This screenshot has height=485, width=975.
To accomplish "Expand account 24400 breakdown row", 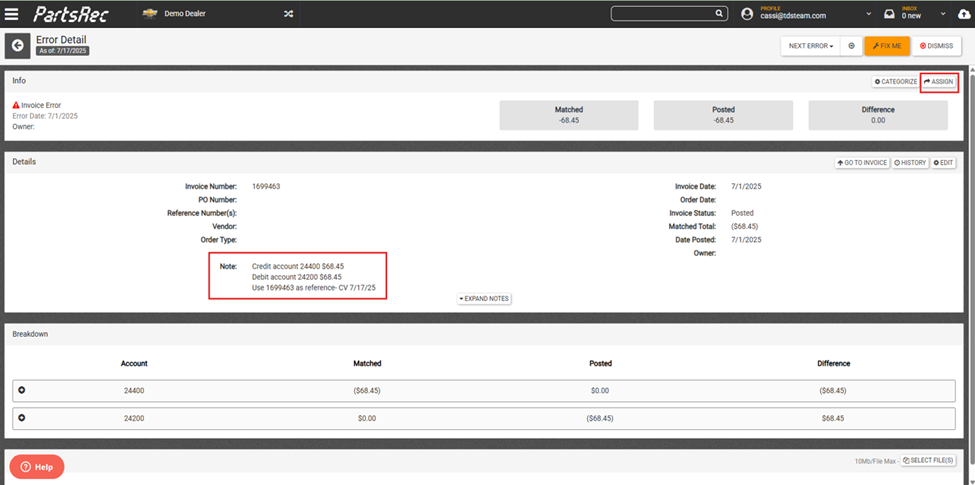I will point(22,390).
